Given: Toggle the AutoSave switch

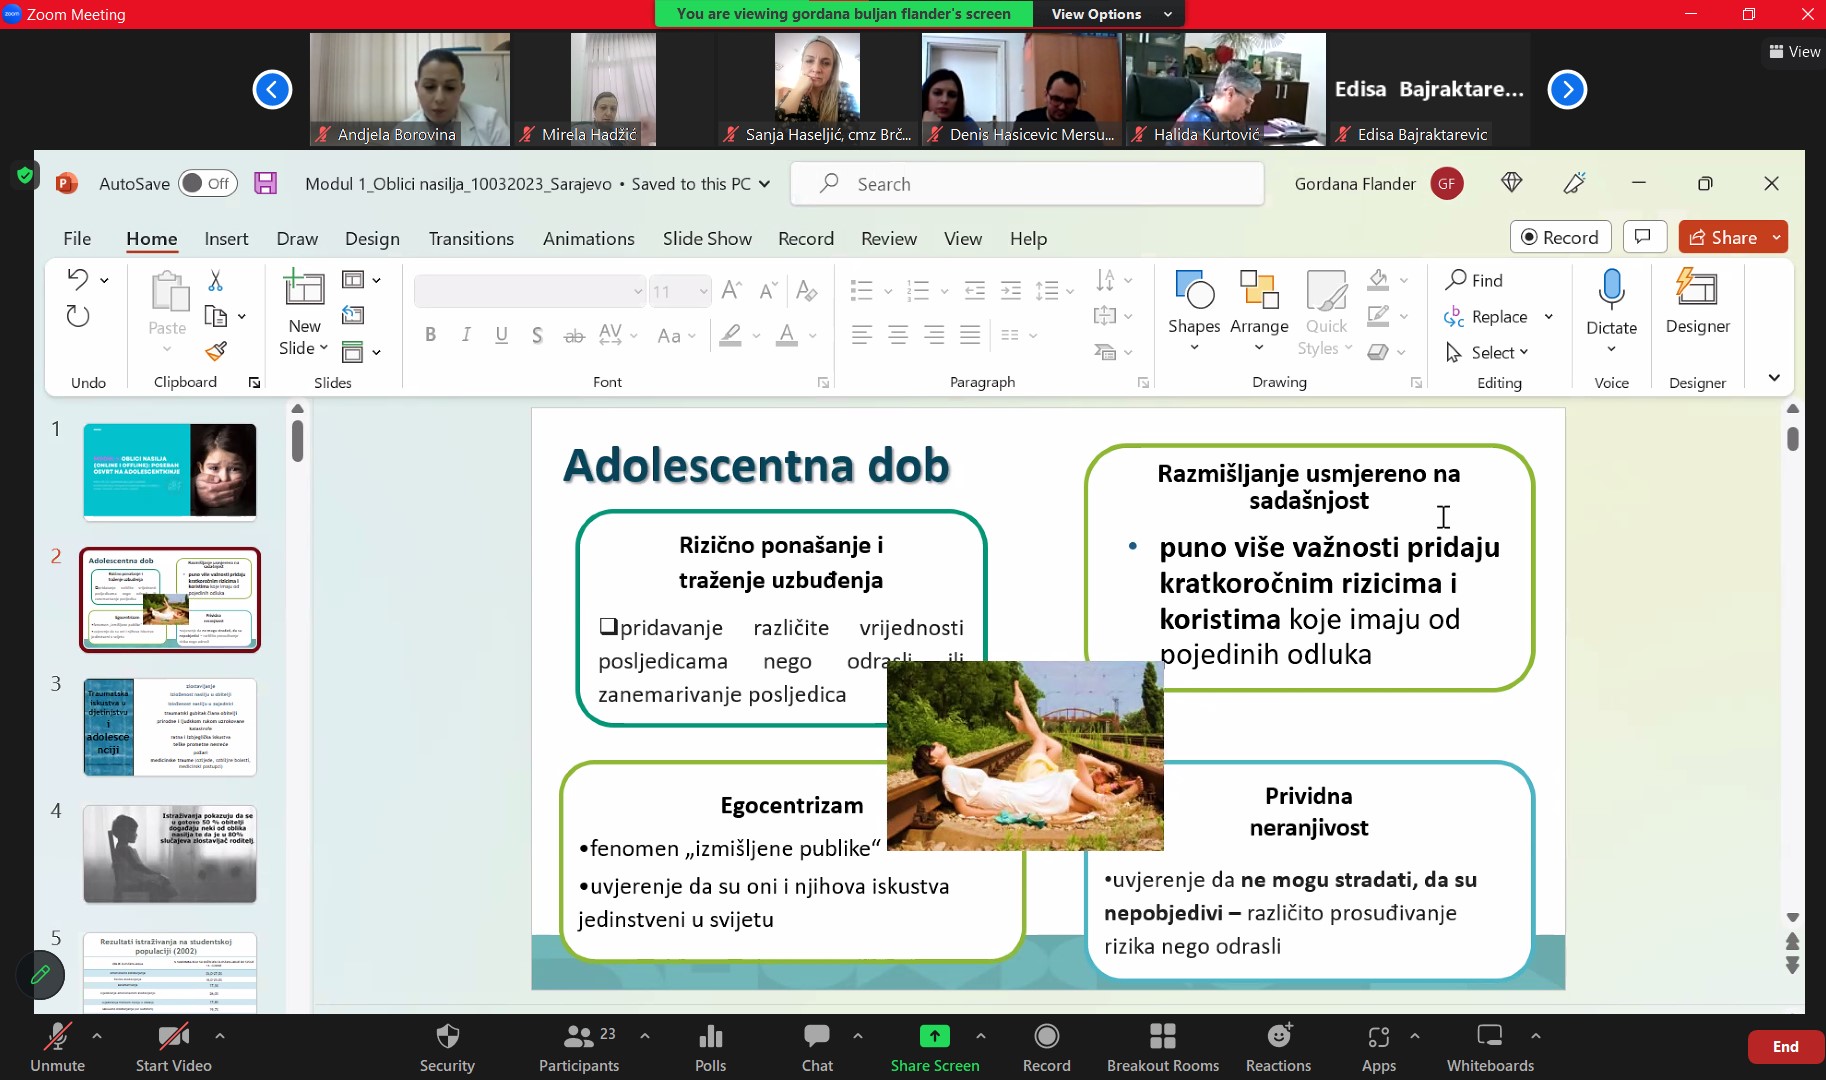Looking at the screenshot, I should 207,183.
